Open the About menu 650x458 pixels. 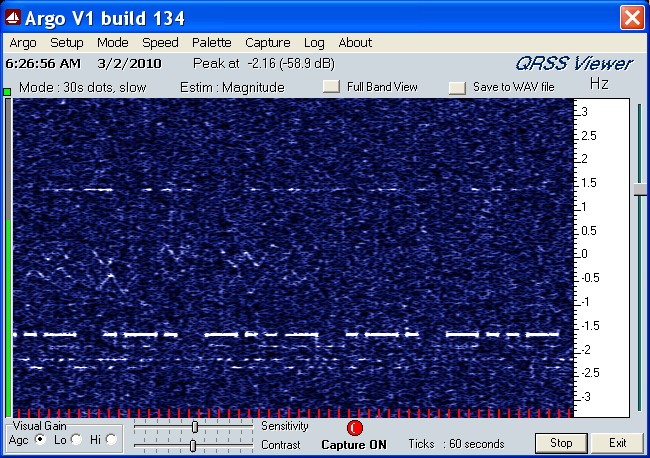point(355,43)
